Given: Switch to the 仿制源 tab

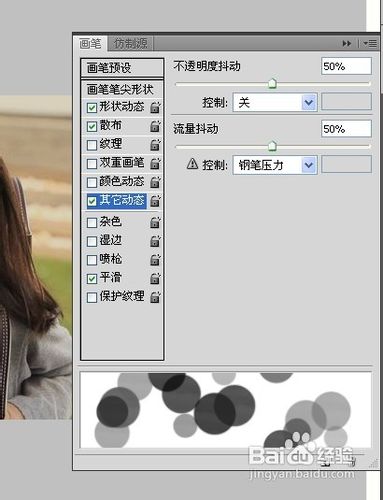Looking at the screenshot, I should [x=130, y=43].
